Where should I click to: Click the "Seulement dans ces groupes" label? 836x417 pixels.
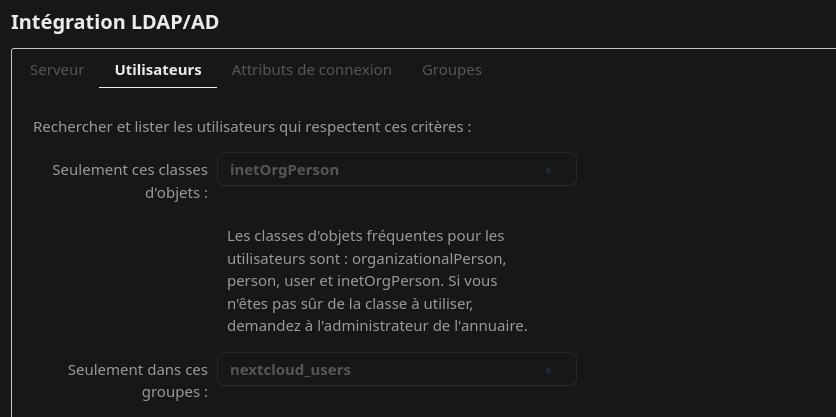point(138,370)
